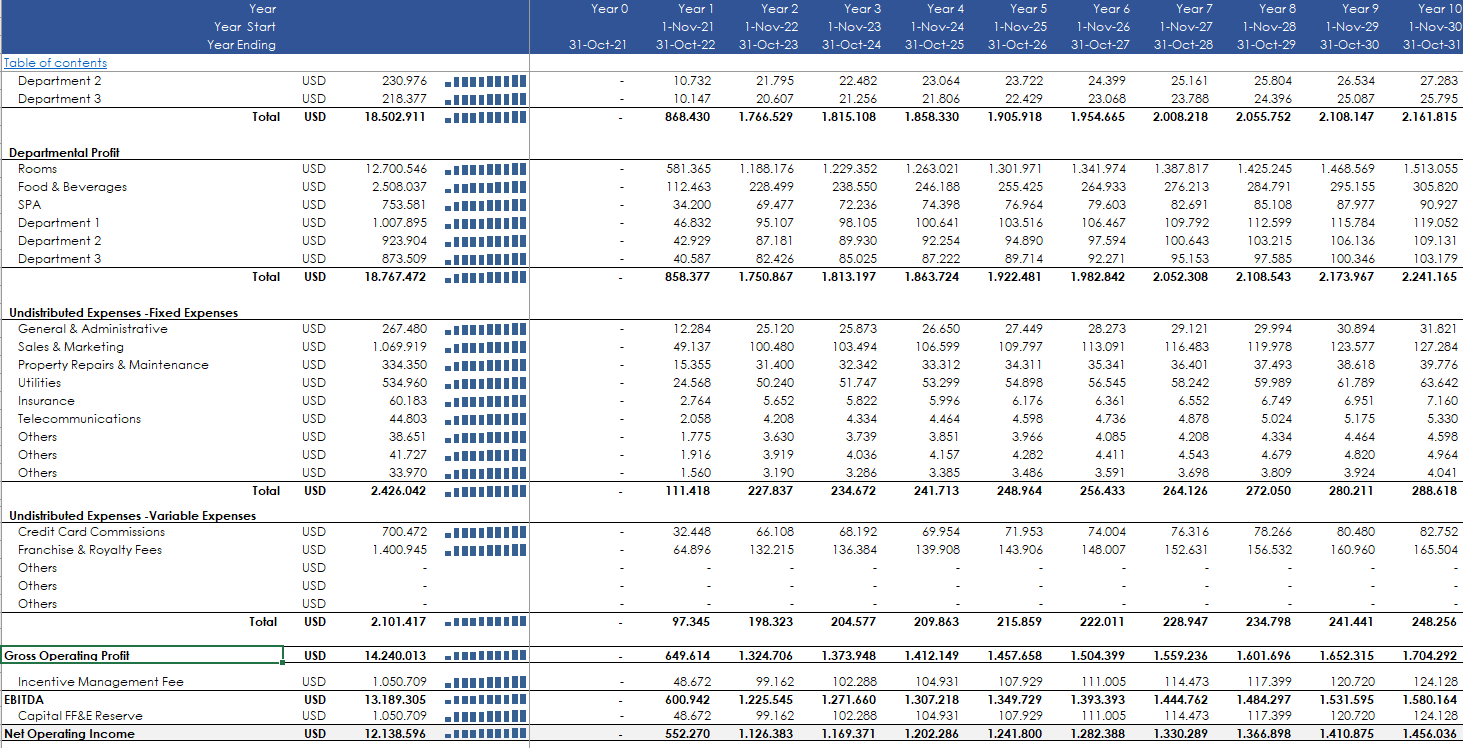Click Undistributed Expenses -Variable Expenses heading
The width and height of the screenshot is (1463, 748).
point(132,516)
